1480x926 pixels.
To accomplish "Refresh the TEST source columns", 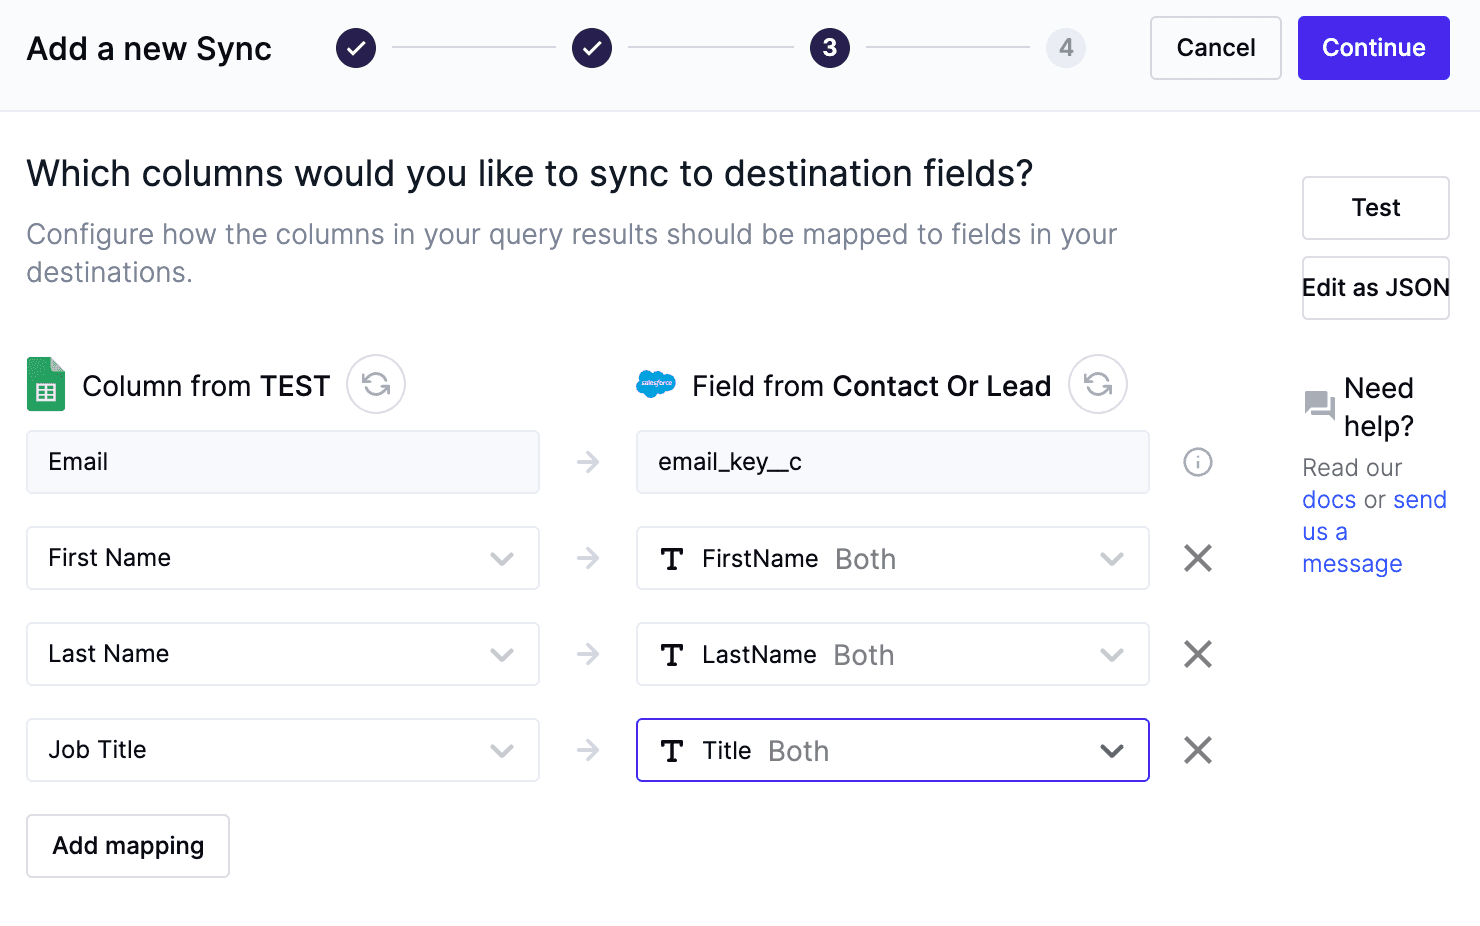I will 376,384.
